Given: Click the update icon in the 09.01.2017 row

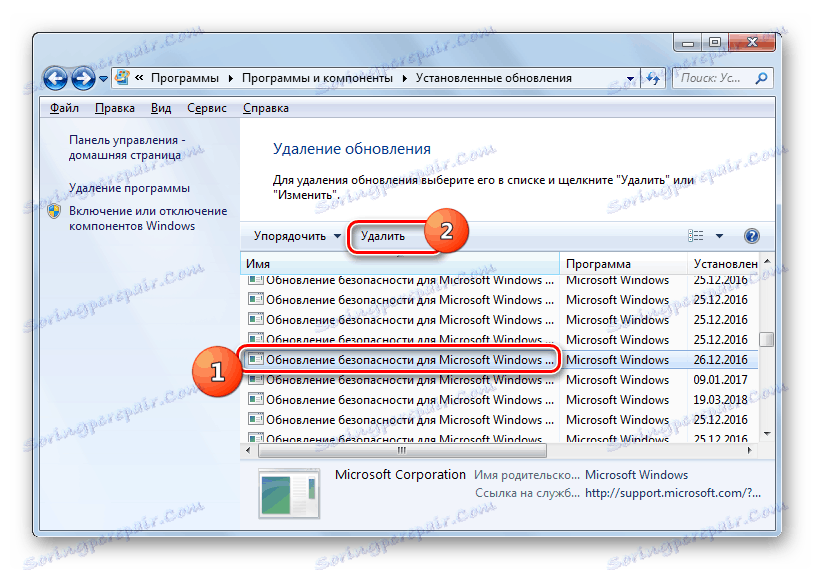Looking at the screenshot, I should tap(255, 379).
